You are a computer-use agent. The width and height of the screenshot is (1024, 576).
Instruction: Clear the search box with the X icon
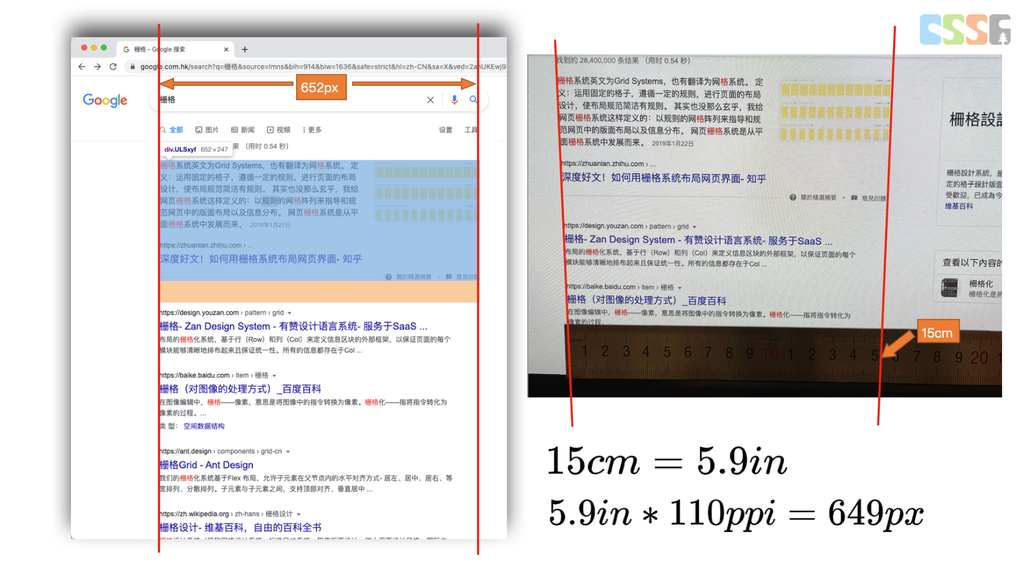point(431,100)
